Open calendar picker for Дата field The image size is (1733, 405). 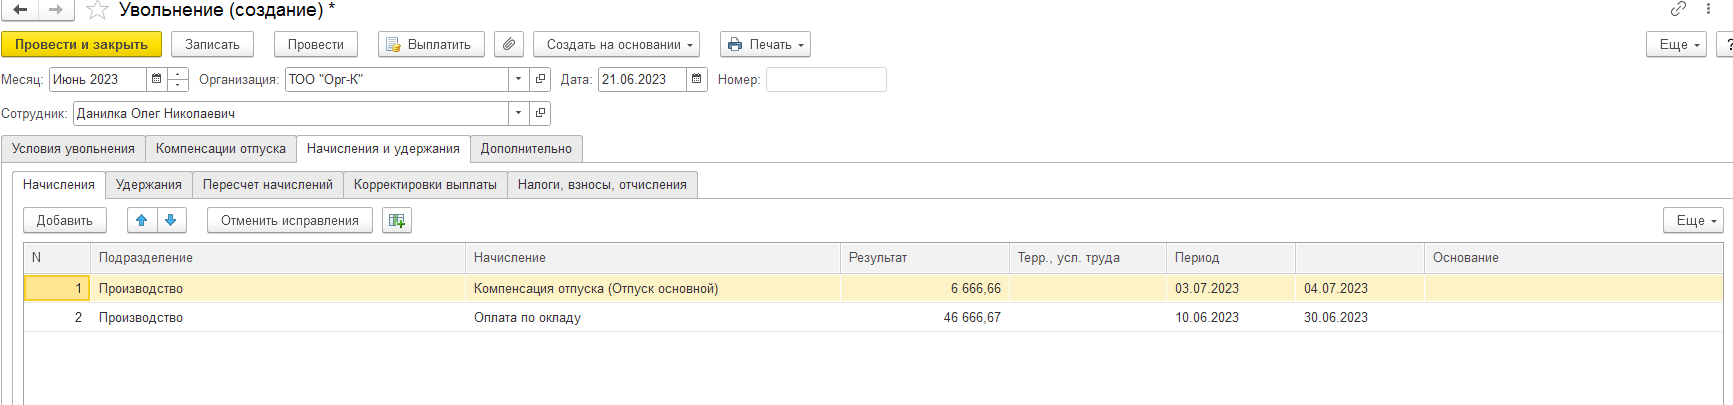[x=697, y=80]
